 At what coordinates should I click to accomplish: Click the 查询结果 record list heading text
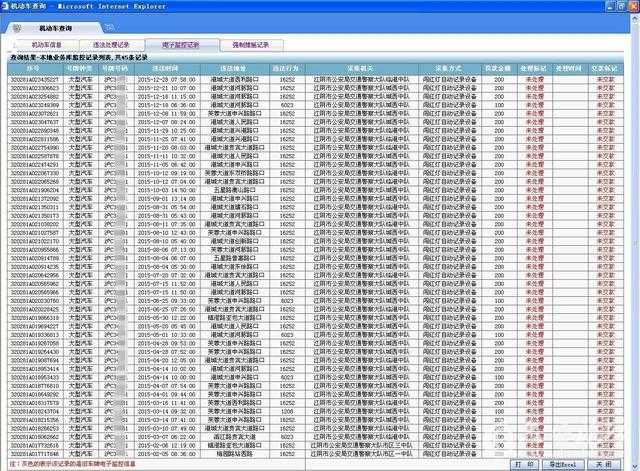point(79,58)
